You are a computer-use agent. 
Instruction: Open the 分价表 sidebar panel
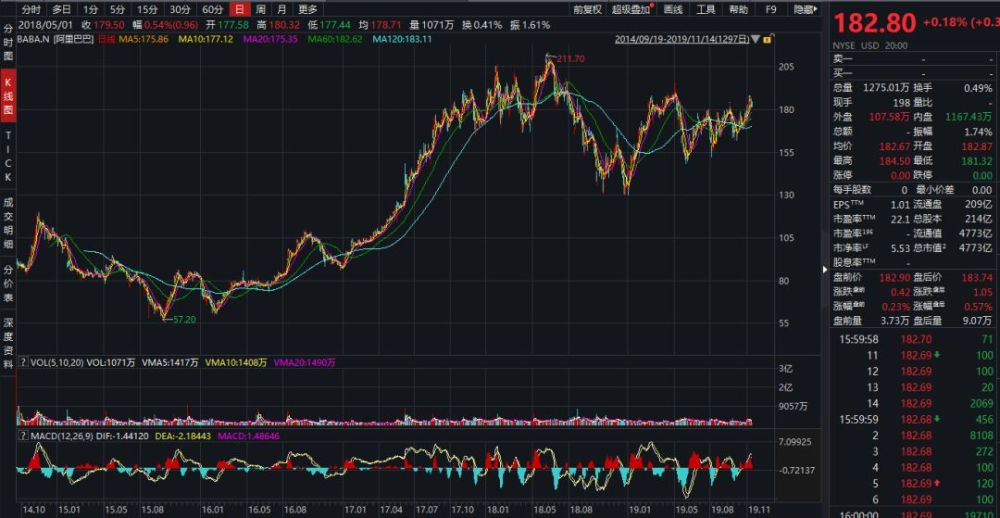coord(8,285)
